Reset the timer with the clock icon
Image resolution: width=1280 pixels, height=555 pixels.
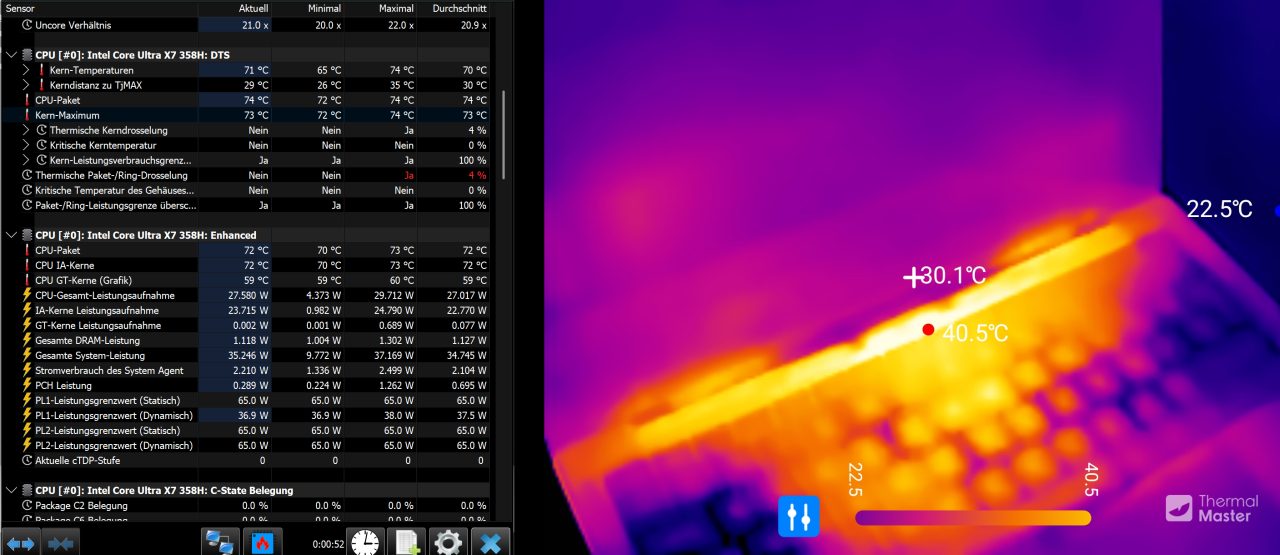coord(365,542)
